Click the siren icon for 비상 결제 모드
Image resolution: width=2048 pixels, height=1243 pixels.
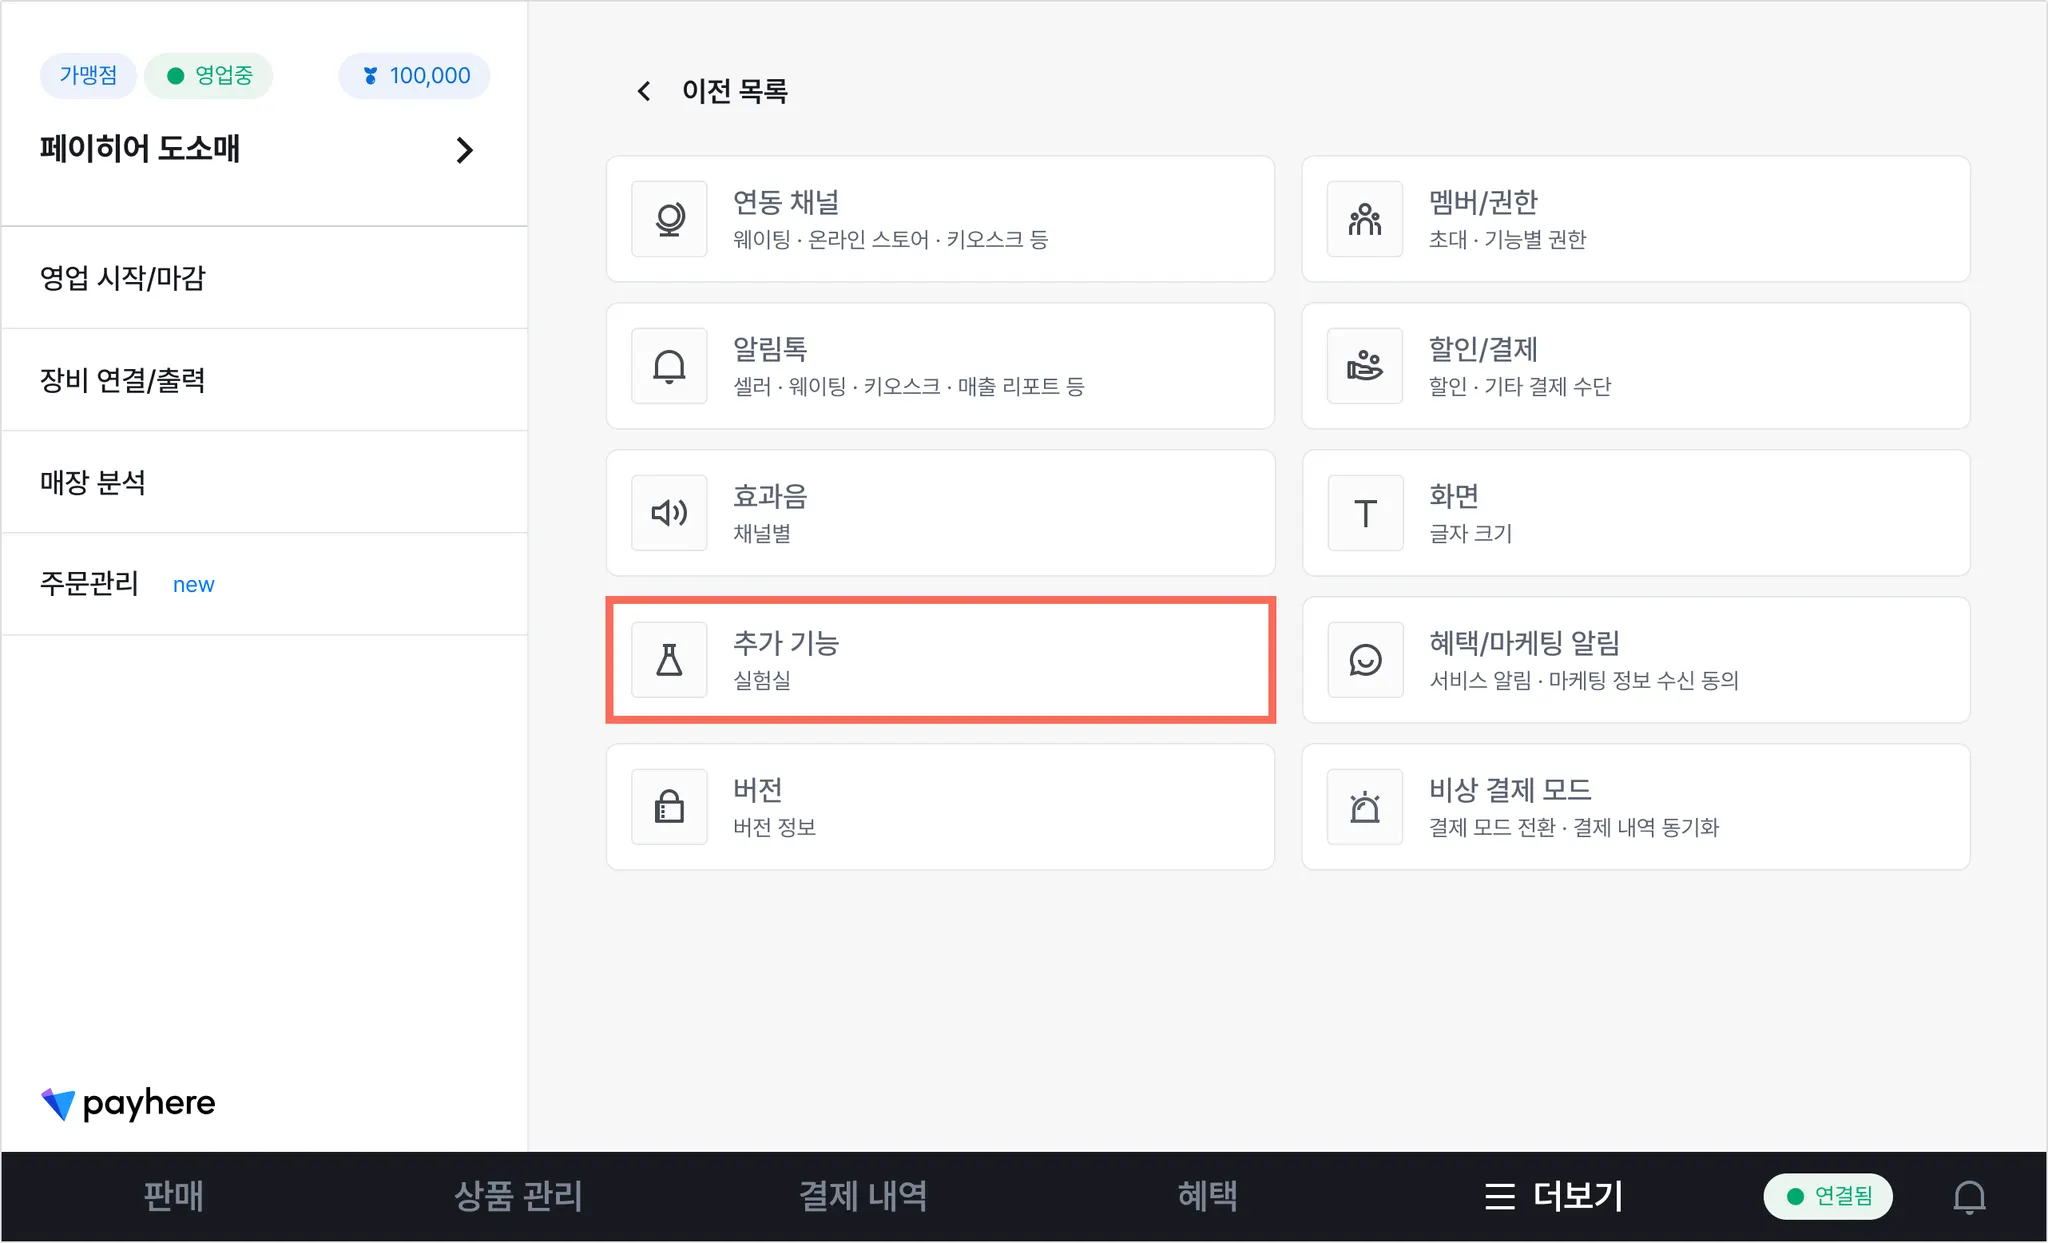tap(1365, 807)
